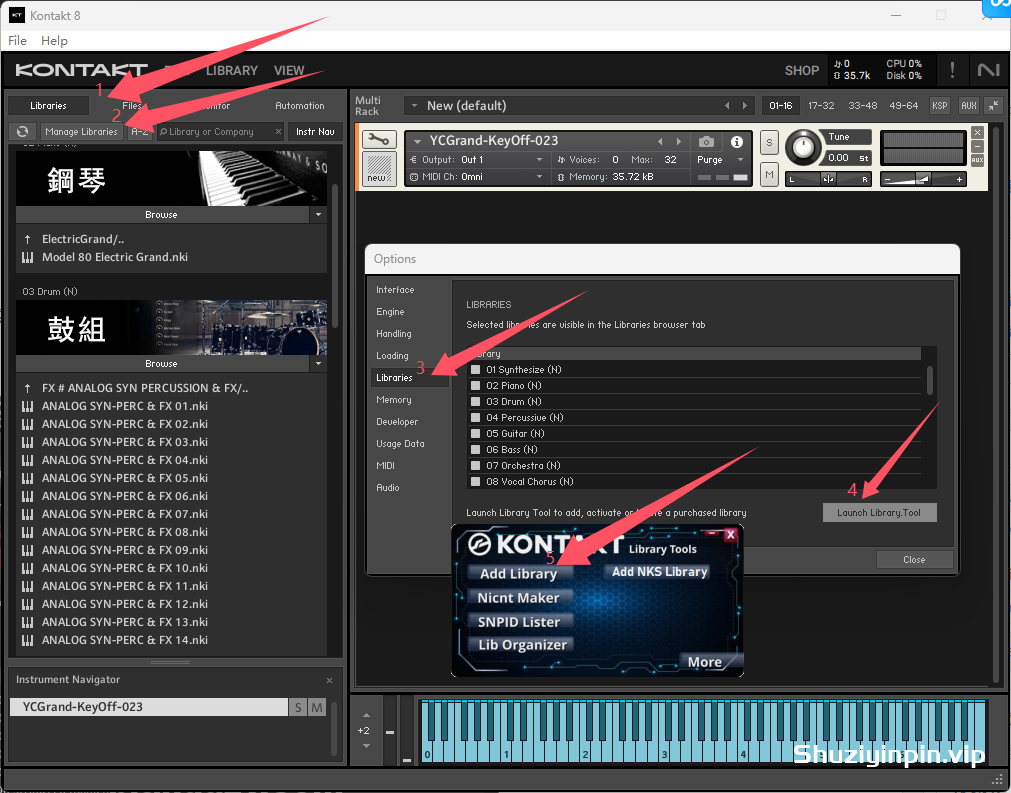Mute the instrument with M button in rack
The width and height of the screenshot is (1011, 793).
click(769, 174)
